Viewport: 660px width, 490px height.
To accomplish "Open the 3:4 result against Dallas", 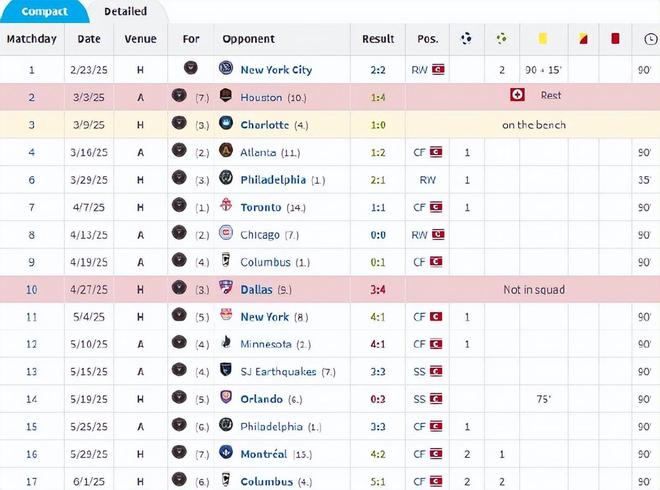I will (378, 290).
